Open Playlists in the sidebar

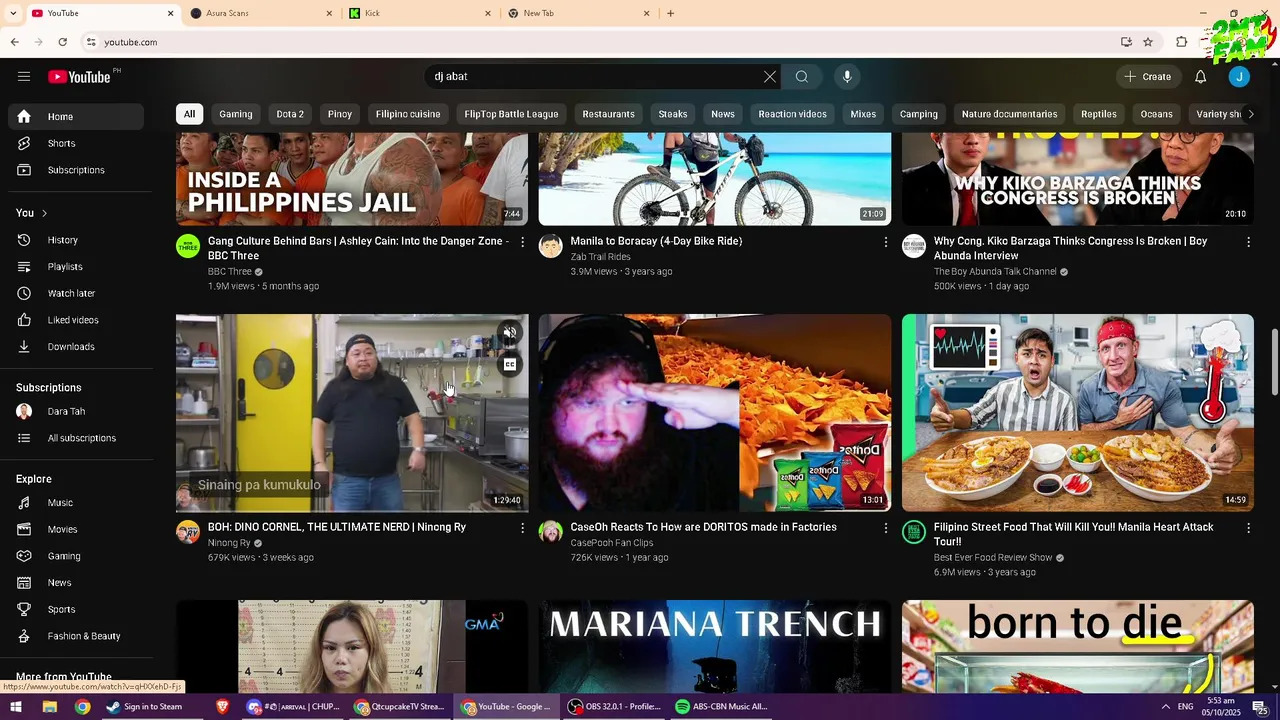pyautogui.click(x=76, y=267)
